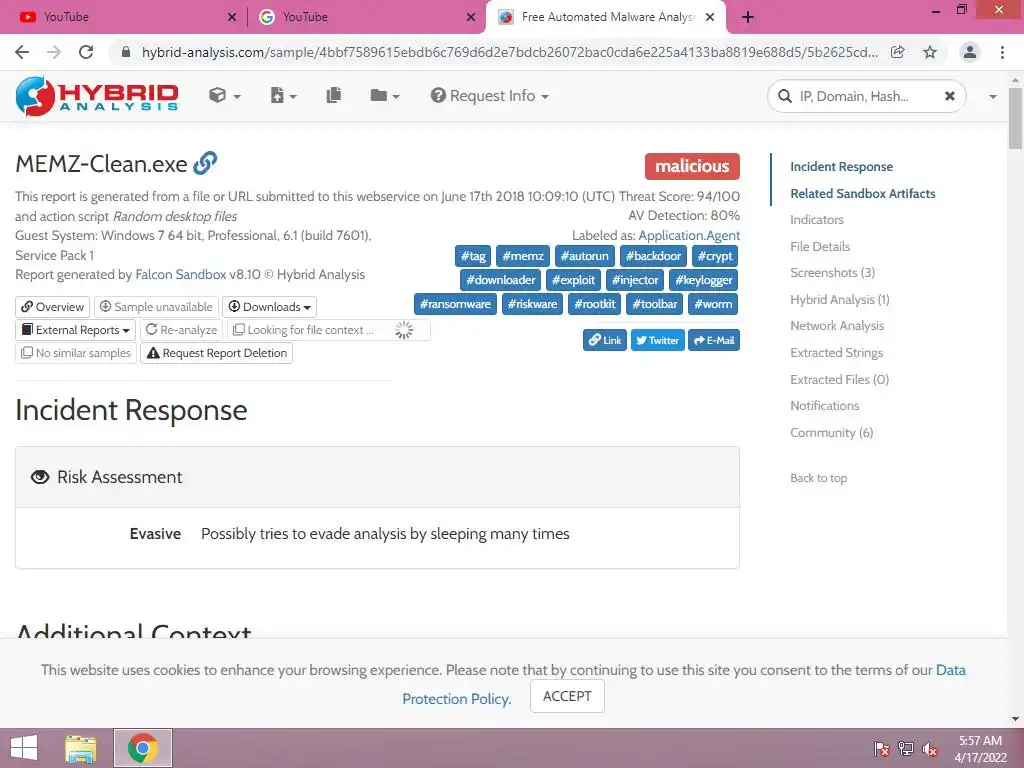Click the Overview button

click(x=53, y=307)
